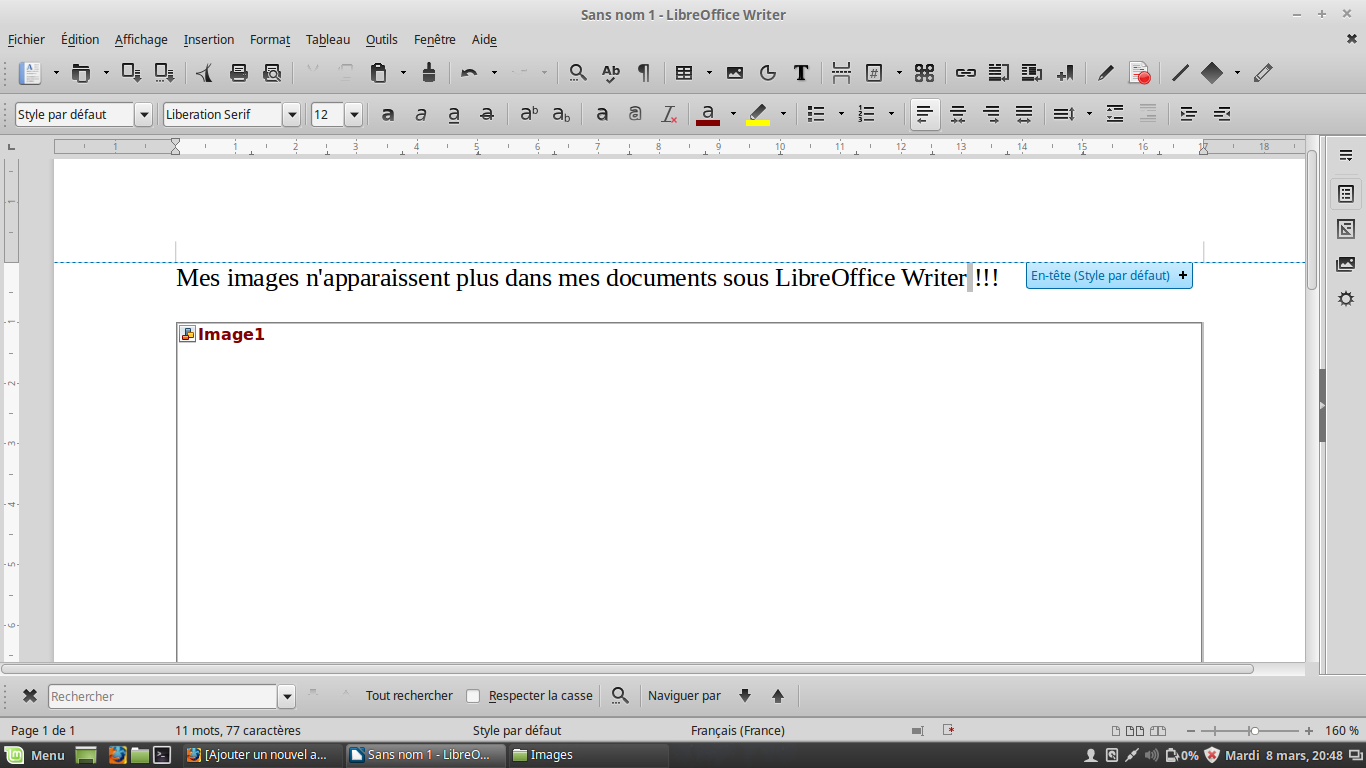Viewport: 1366px width, 768px height.
Task: Insert special character icon
Action: tap(924, 72)
